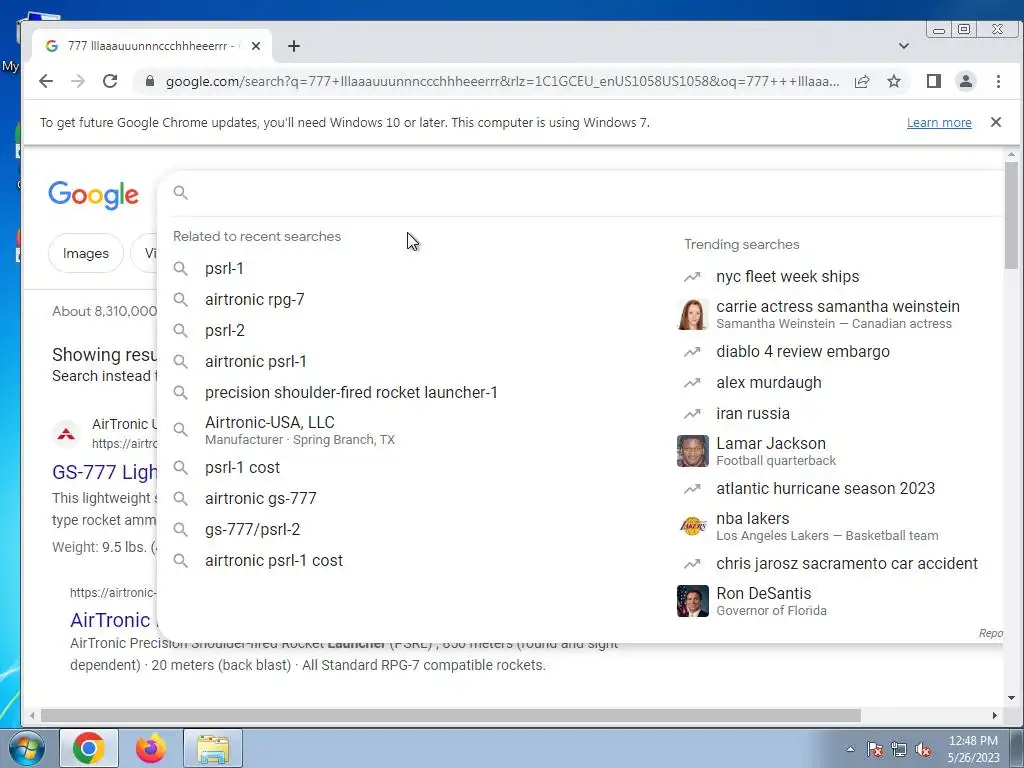
Task: Open the Chrome profile menu
Action: click(x=965, y=81)
